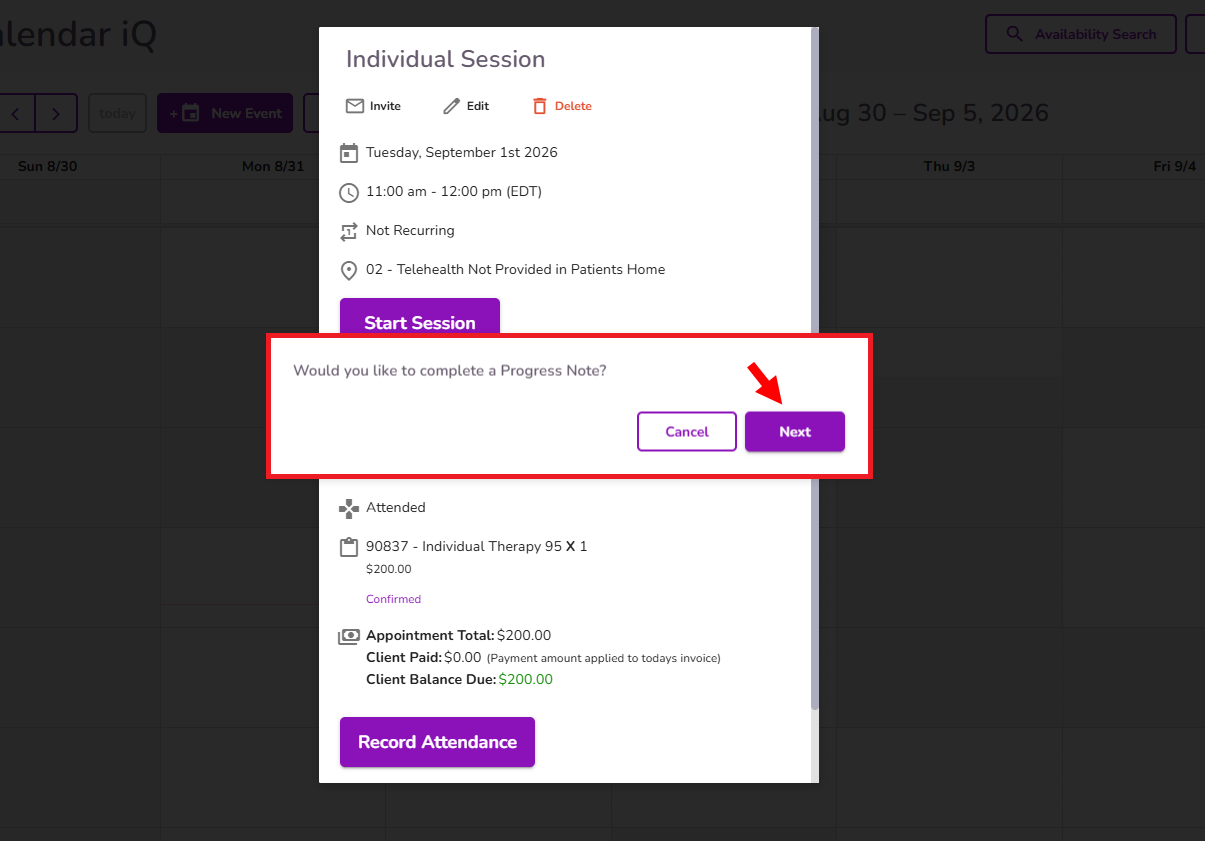Click the service code clipboard icon

[349, 547]
